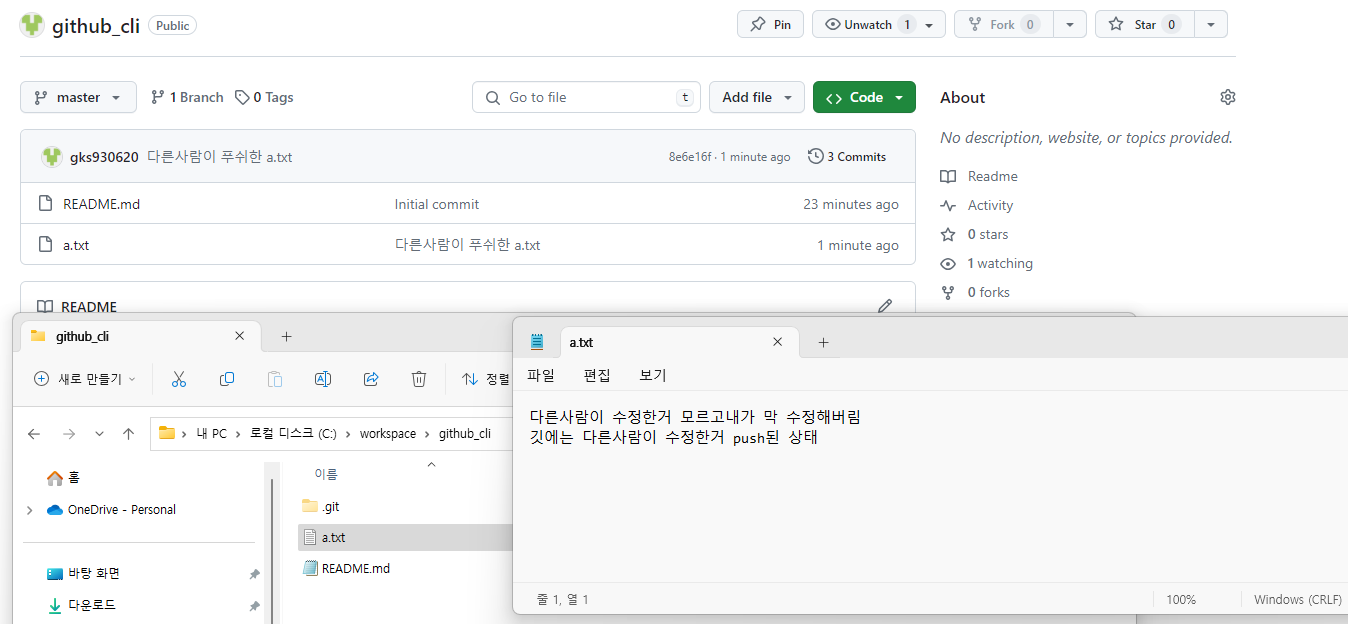
Task: Go up one folder in Explorer
Action: coord(128,434)
